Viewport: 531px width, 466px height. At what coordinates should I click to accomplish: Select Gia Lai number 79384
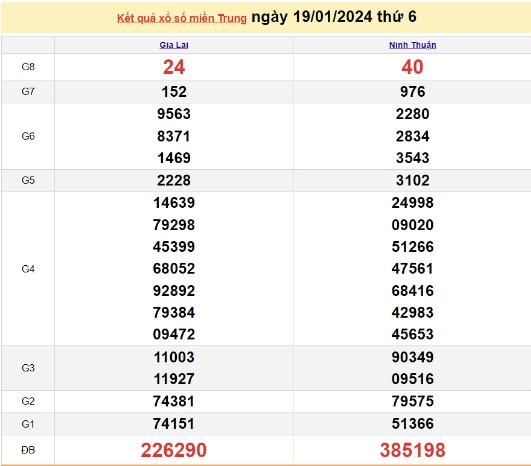[174, 312]
